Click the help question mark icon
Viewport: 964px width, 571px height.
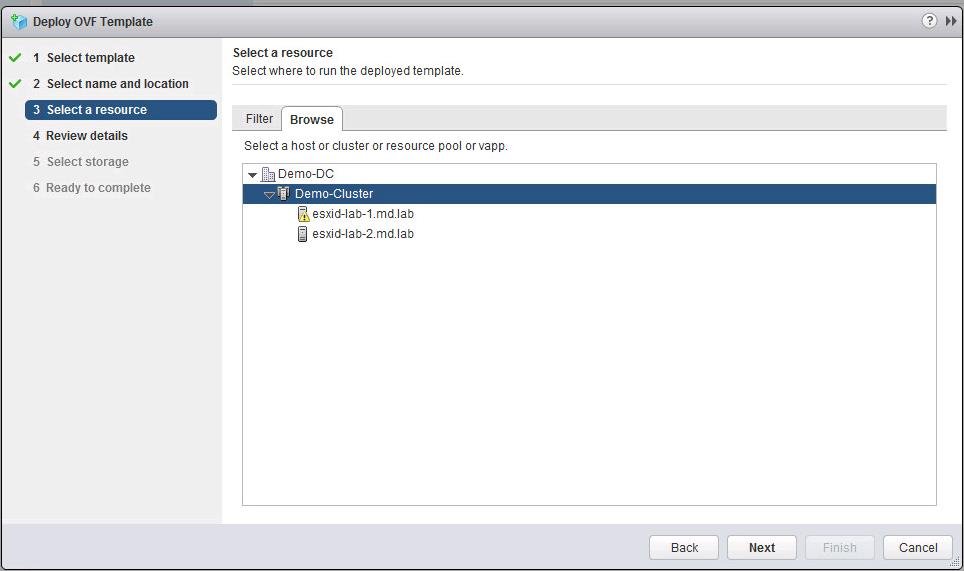[x=929, y=21]
